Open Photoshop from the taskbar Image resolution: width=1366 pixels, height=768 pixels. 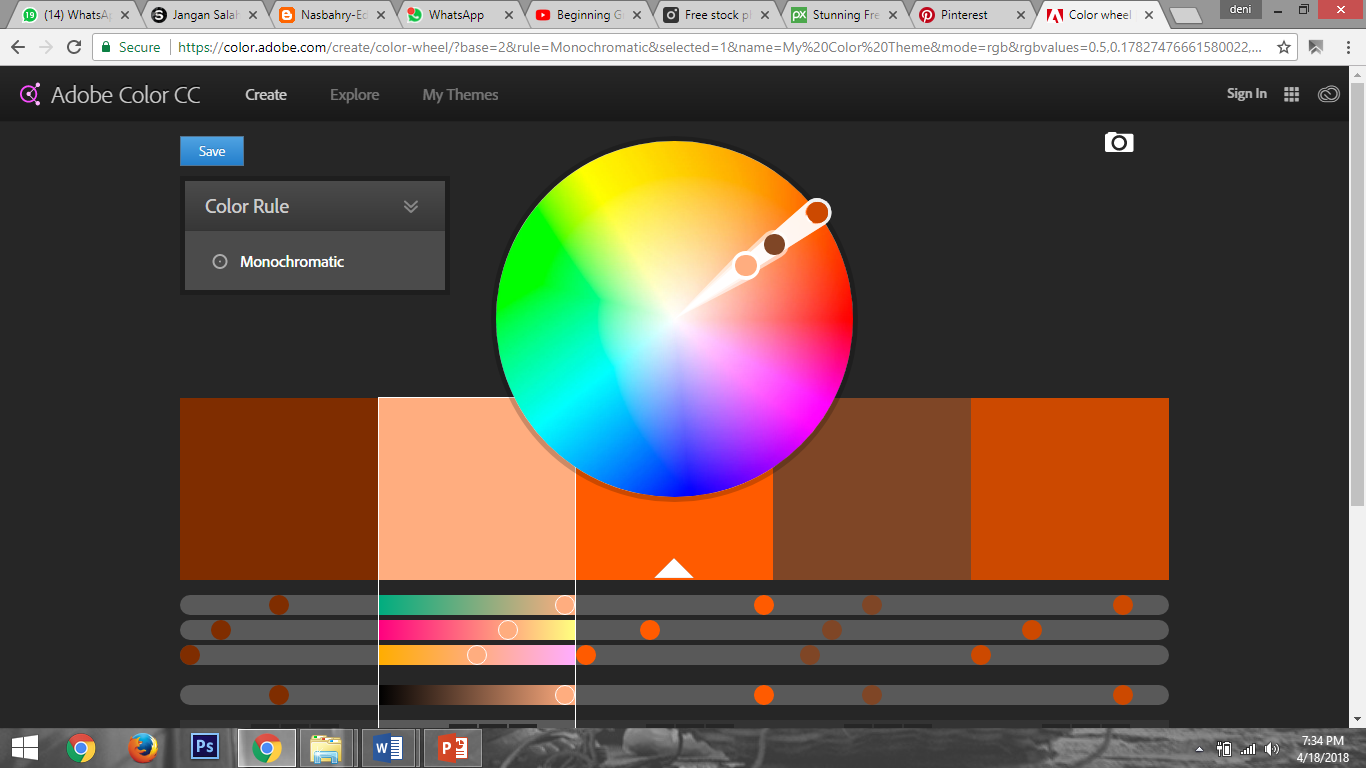pyautogui.click(x=205, y=747)
